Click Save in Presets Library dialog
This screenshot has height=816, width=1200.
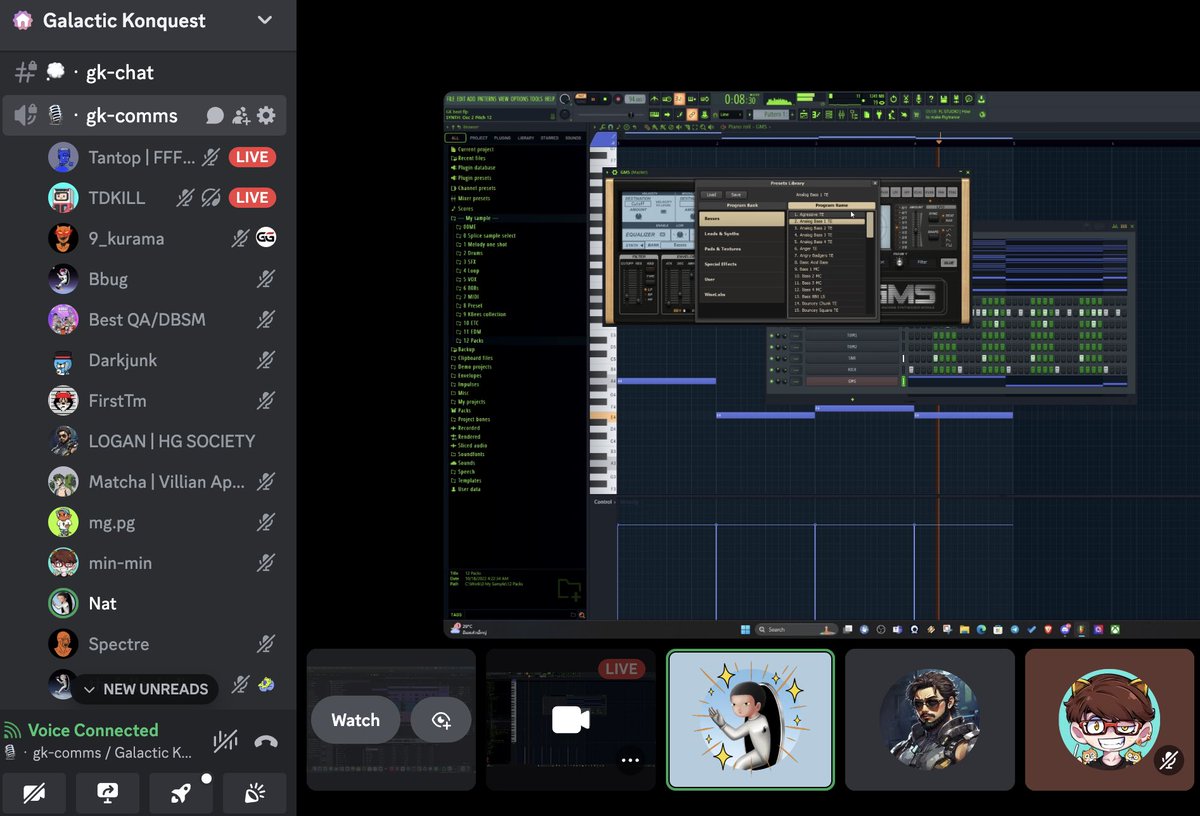736,195
